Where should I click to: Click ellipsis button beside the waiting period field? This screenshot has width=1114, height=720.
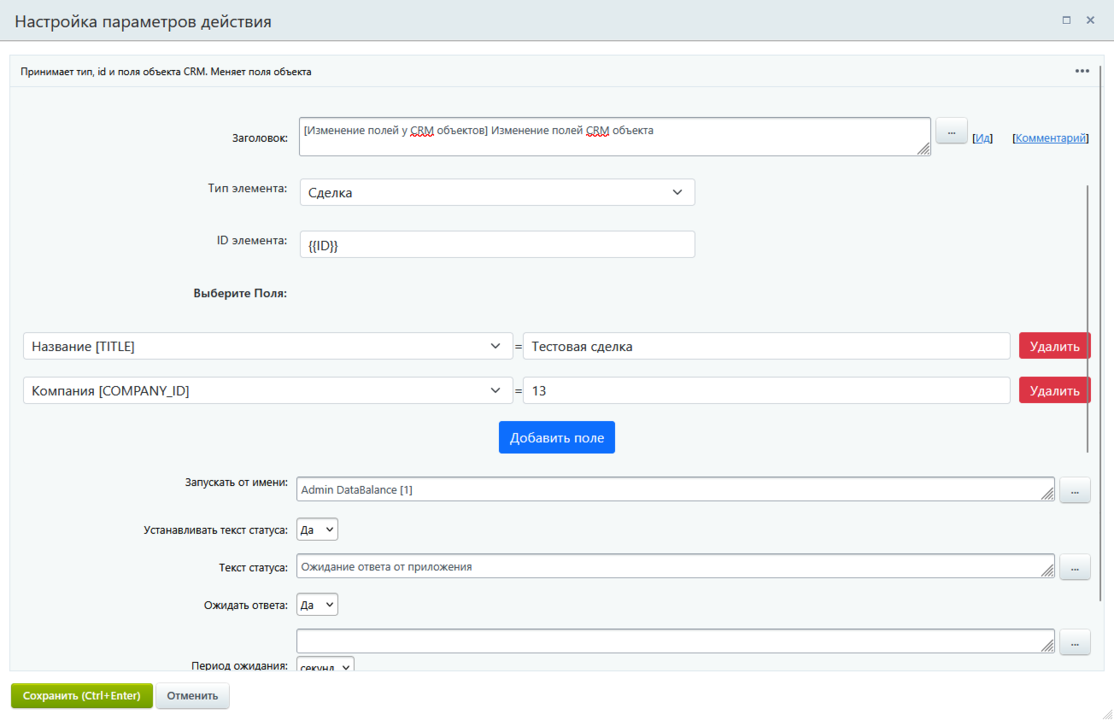click(x=1074, y=642)
